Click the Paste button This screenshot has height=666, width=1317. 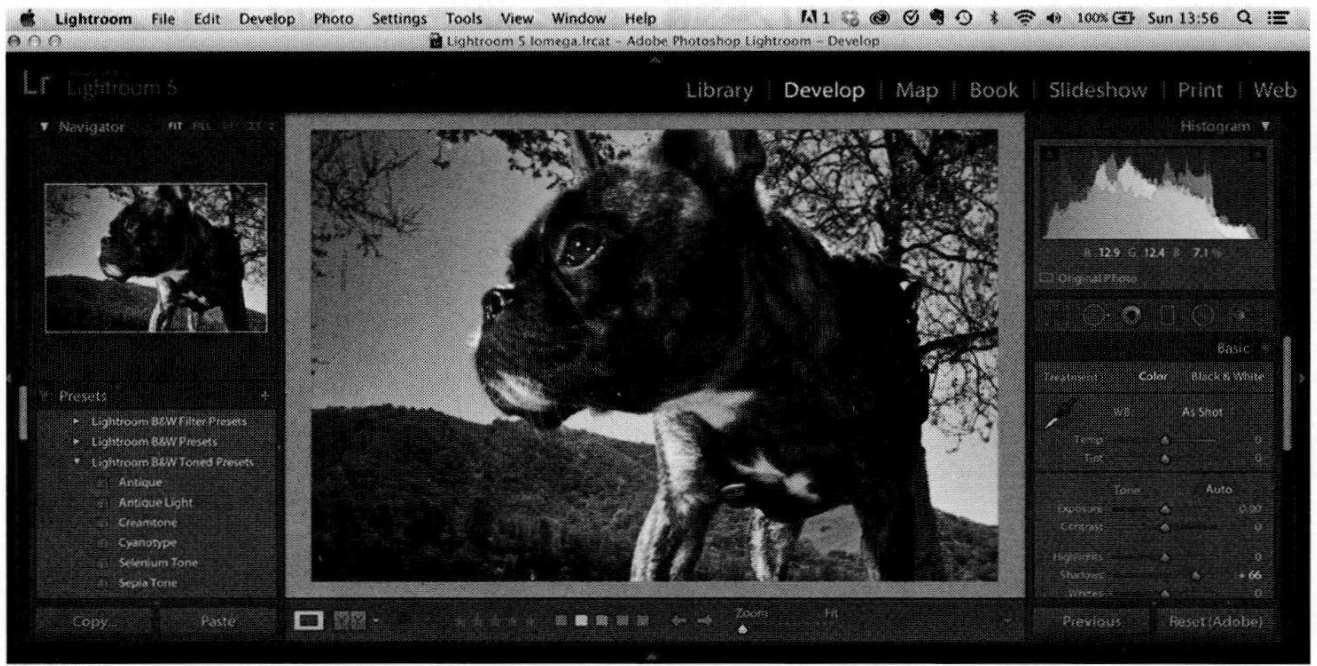218,622
